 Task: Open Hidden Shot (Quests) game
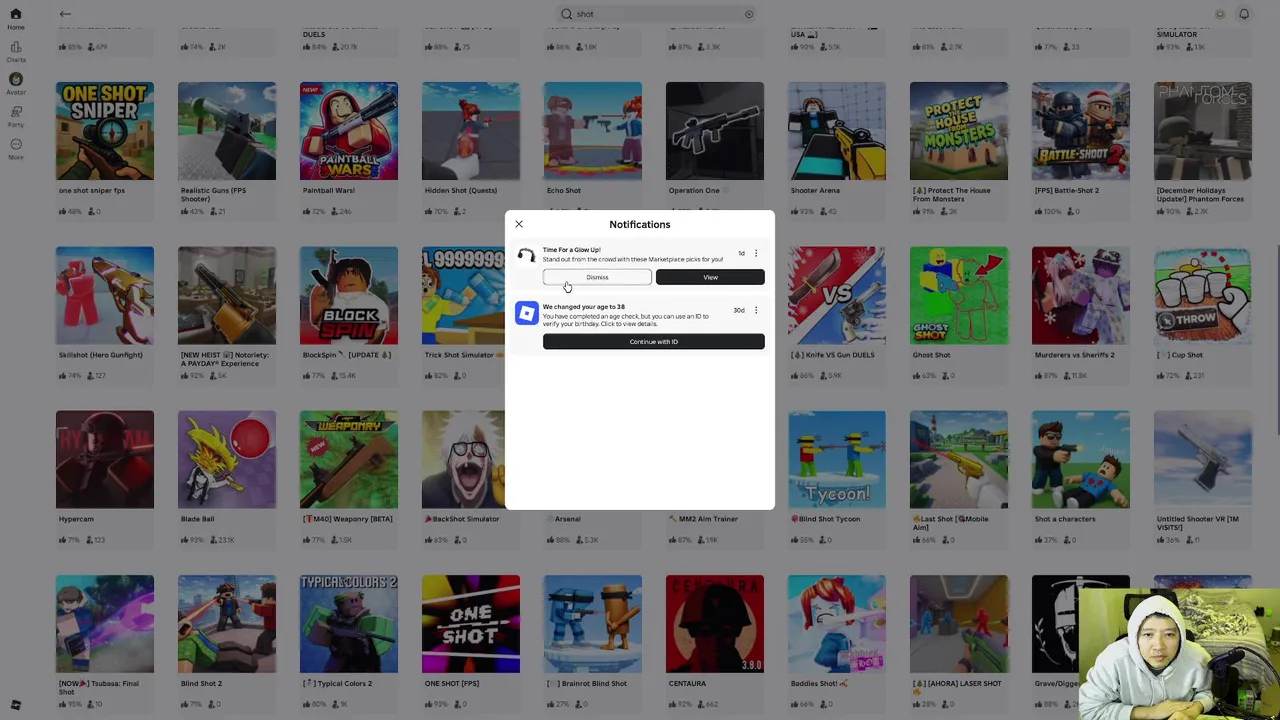tap(471, 131)
